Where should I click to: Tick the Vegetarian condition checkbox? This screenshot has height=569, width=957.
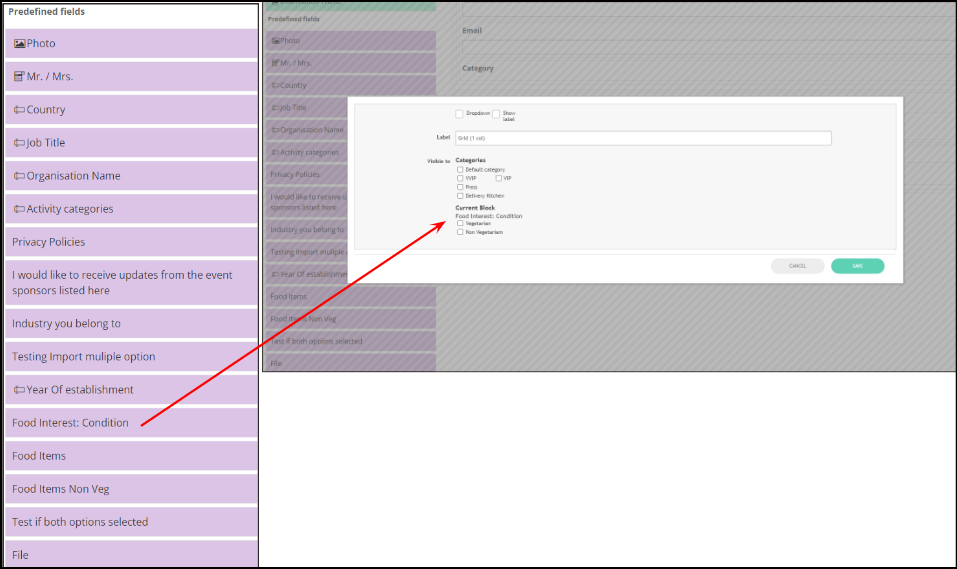pyautogui.click(x=460, y=223)
